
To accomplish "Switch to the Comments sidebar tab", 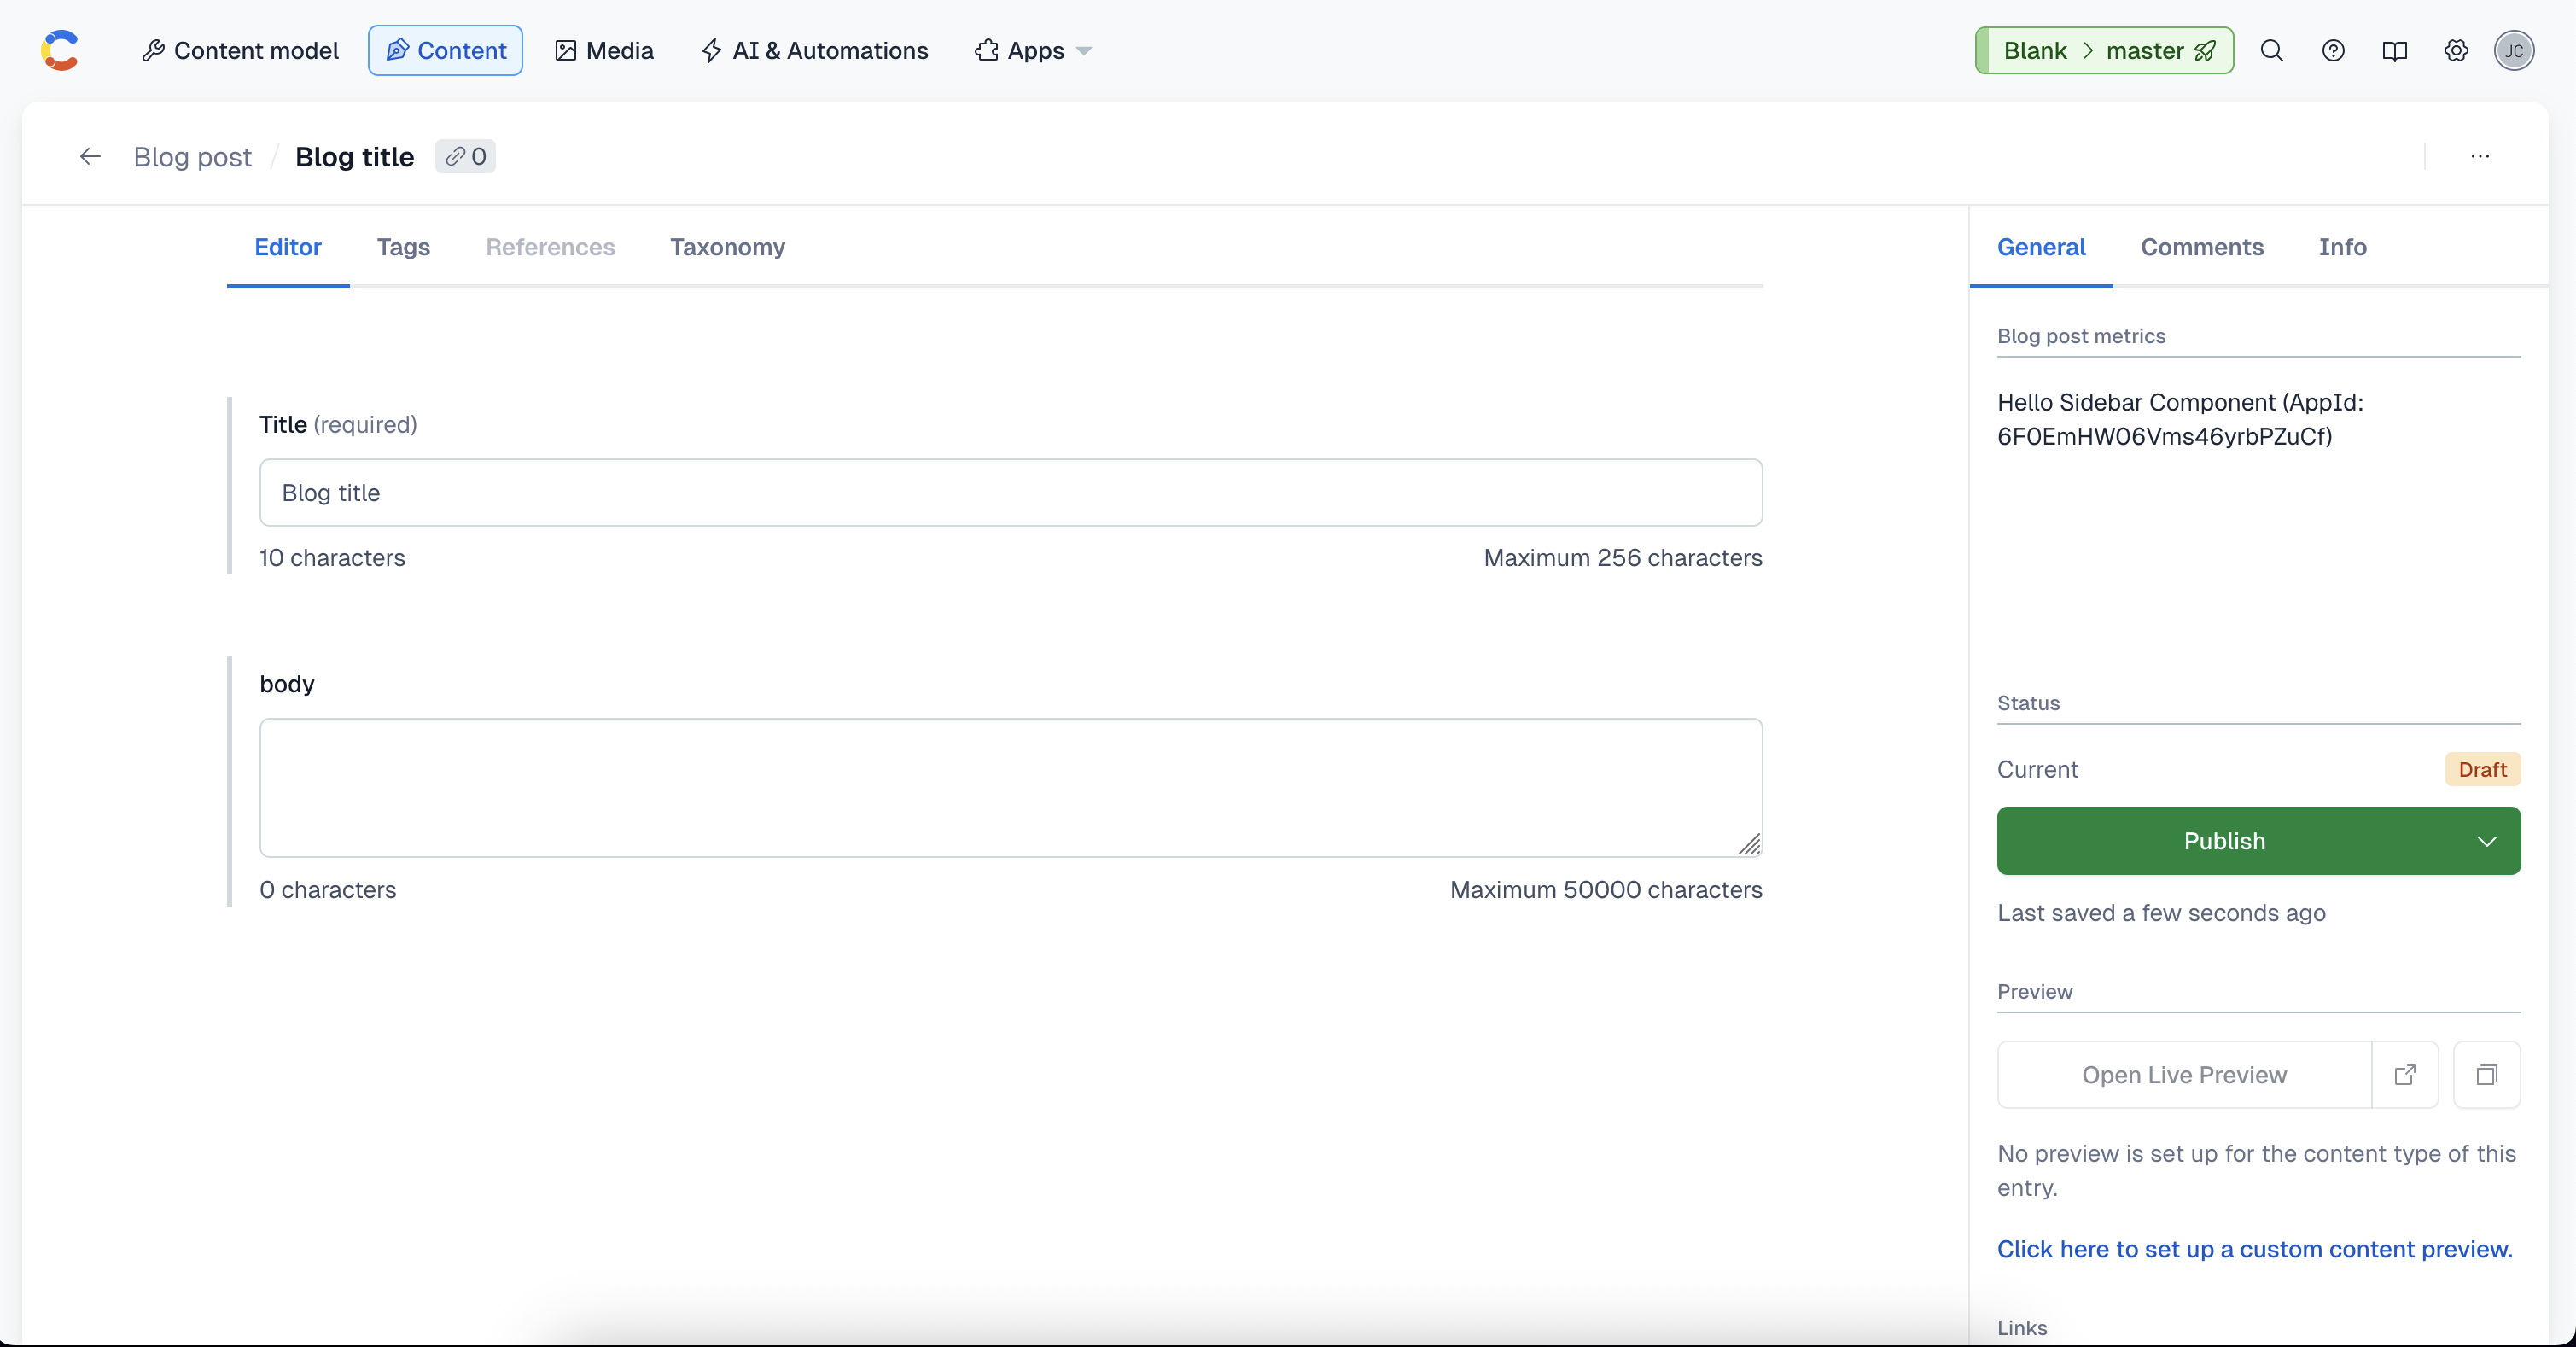I will pyautogui.click(x=2201, y=247).
